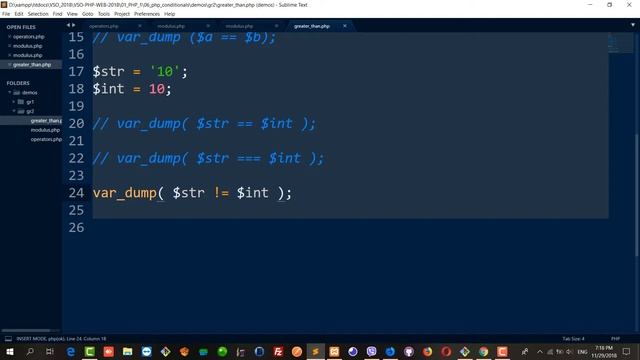Open Viber from taskbar

[x=371, y=351]
